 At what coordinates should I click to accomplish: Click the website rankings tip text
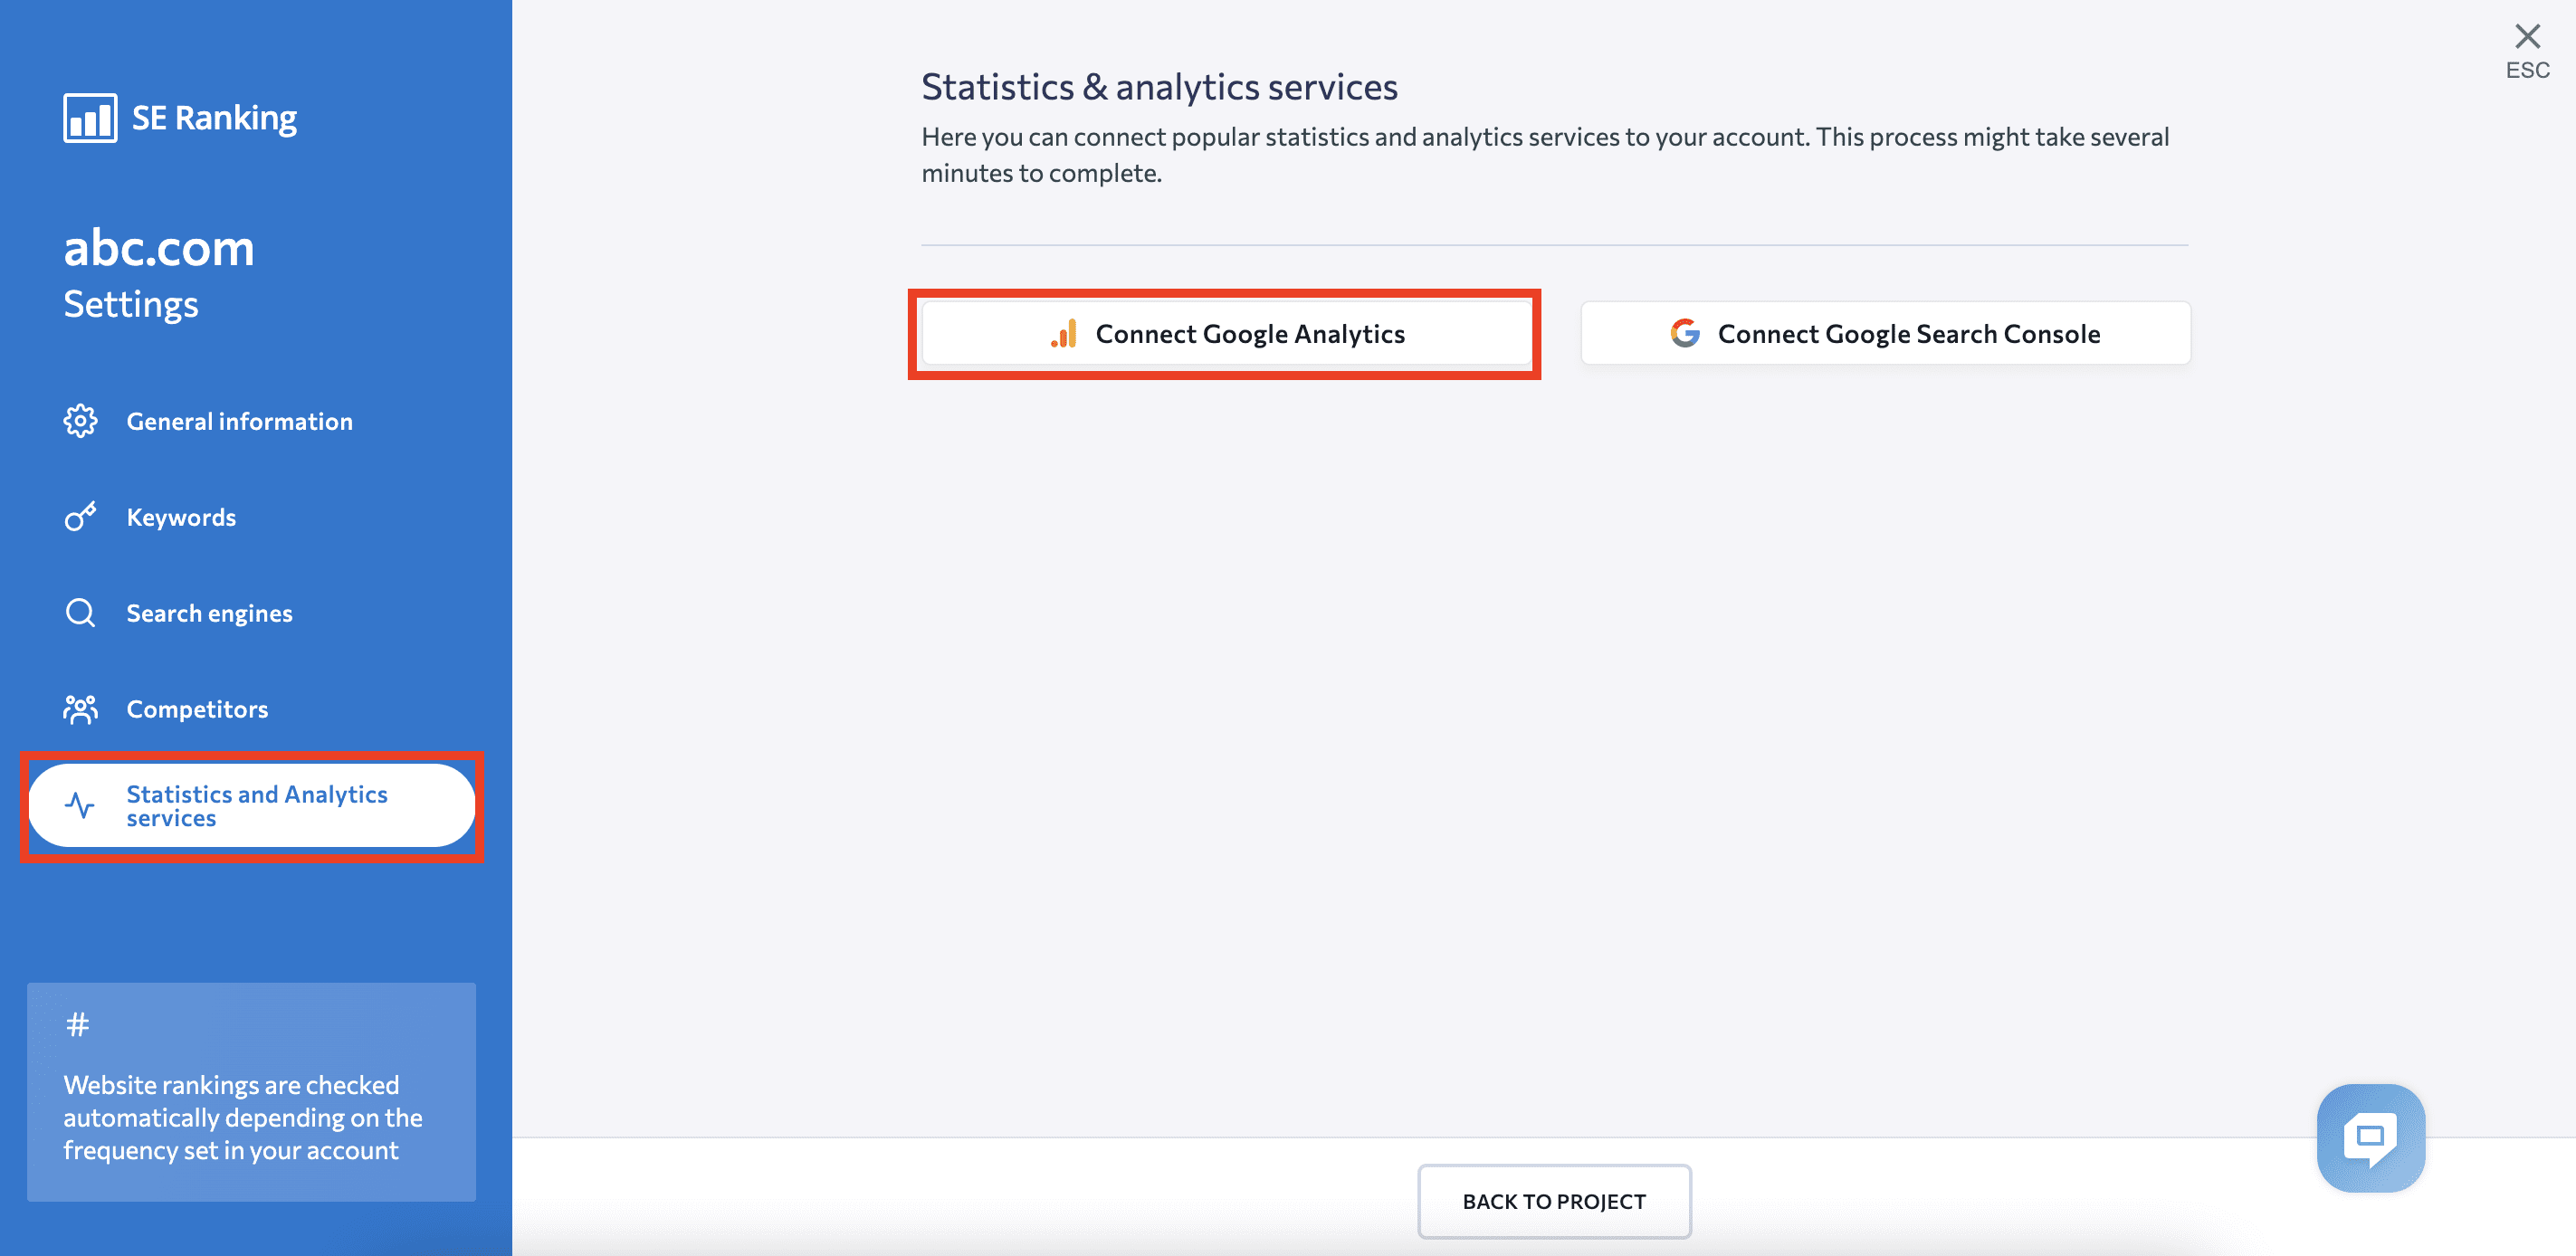coord(243,1117)
